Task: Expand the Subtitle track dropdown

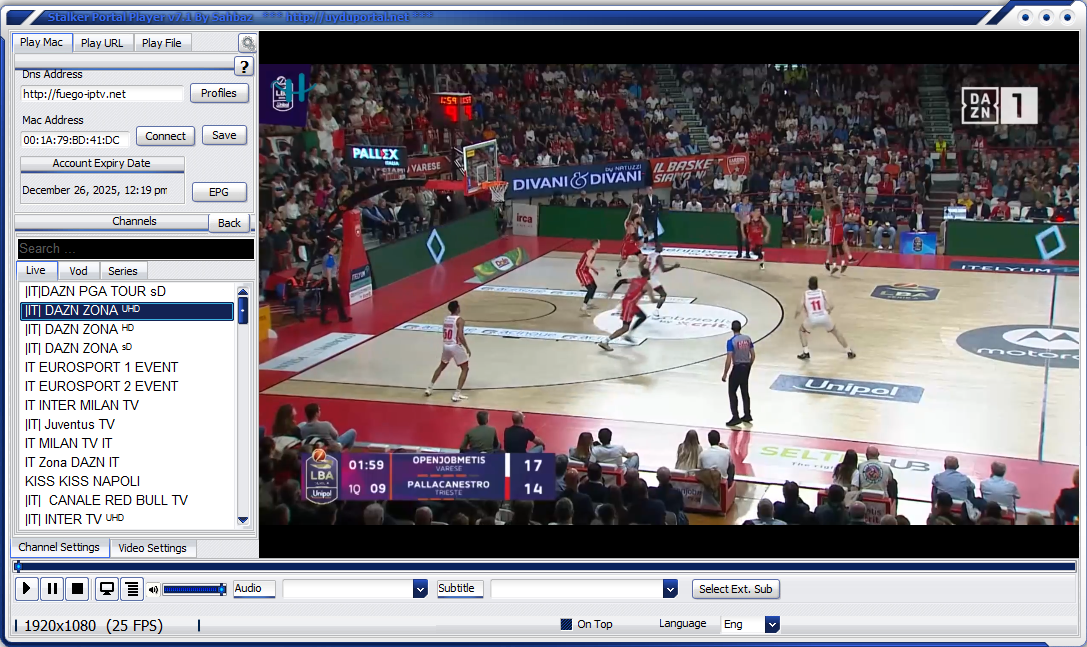Action: pos(670,589)
